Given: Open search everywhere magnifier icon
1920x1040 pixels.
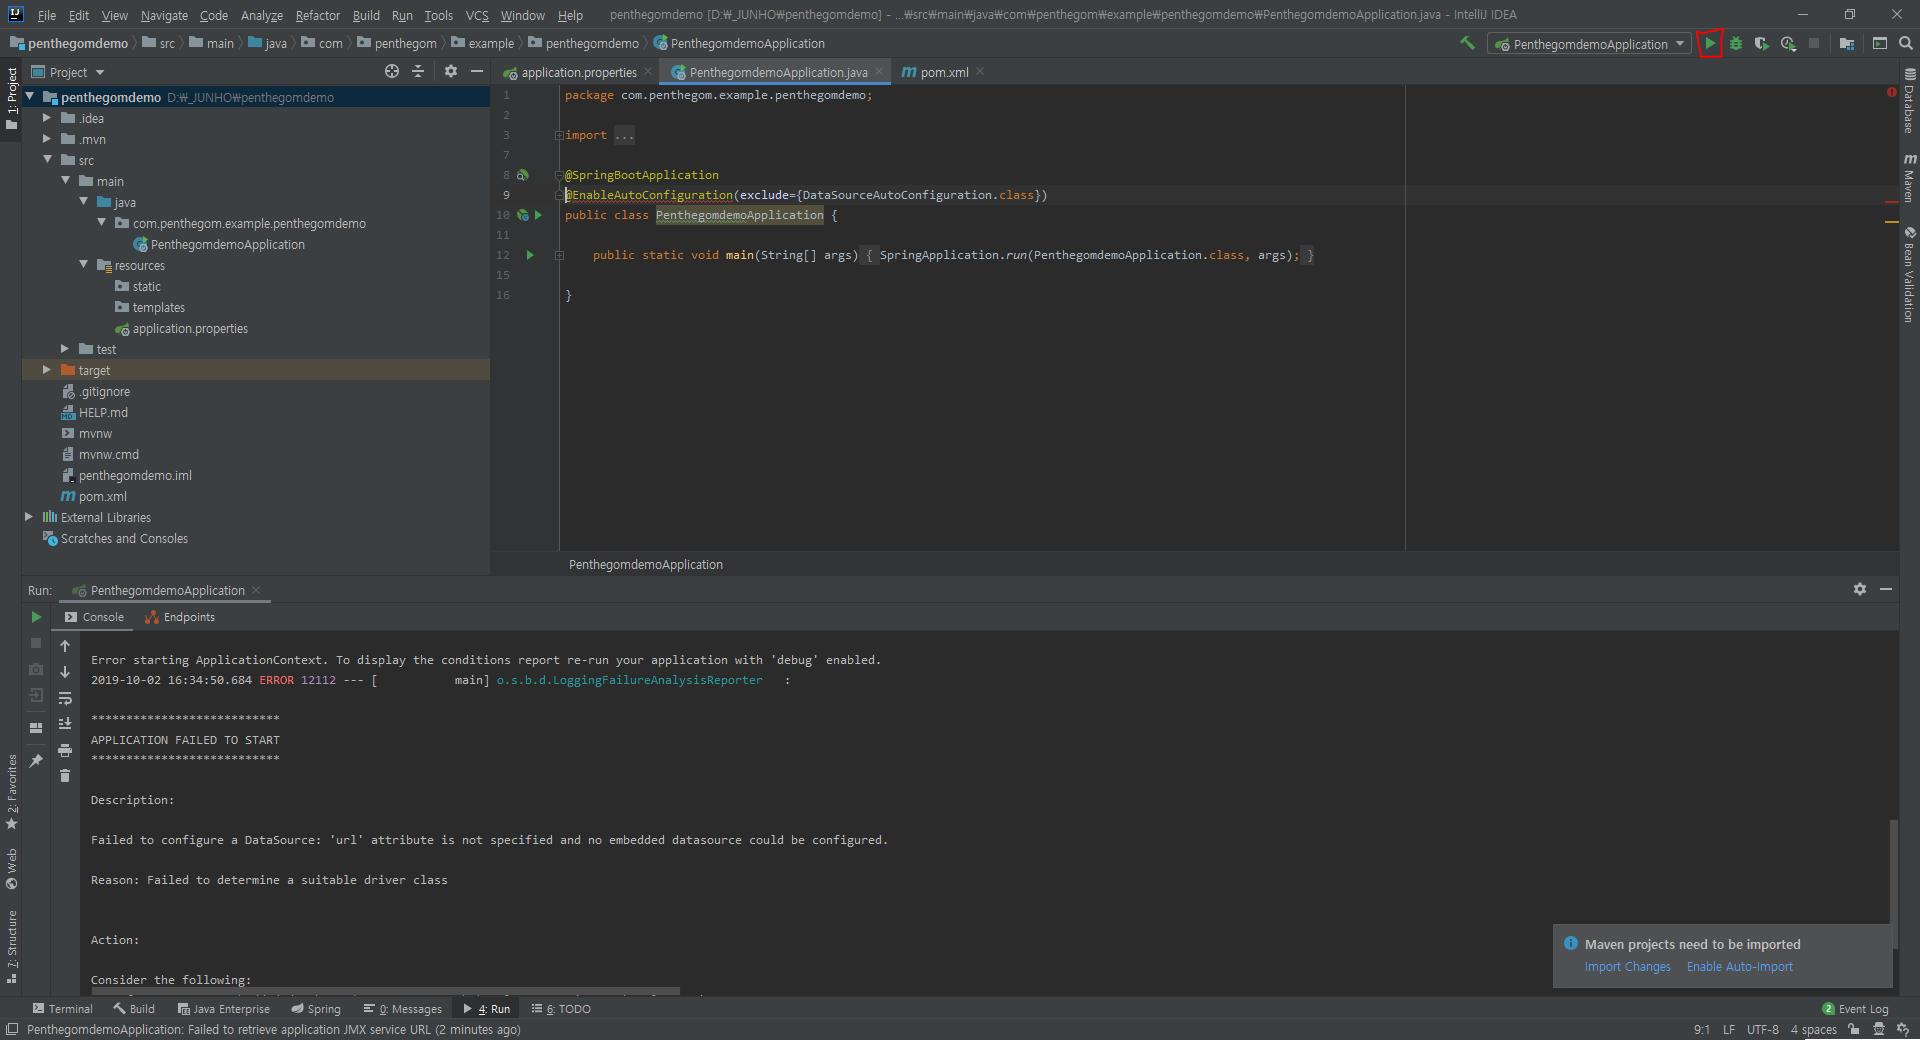Looking at the screenshot, I should (1906, 43).
